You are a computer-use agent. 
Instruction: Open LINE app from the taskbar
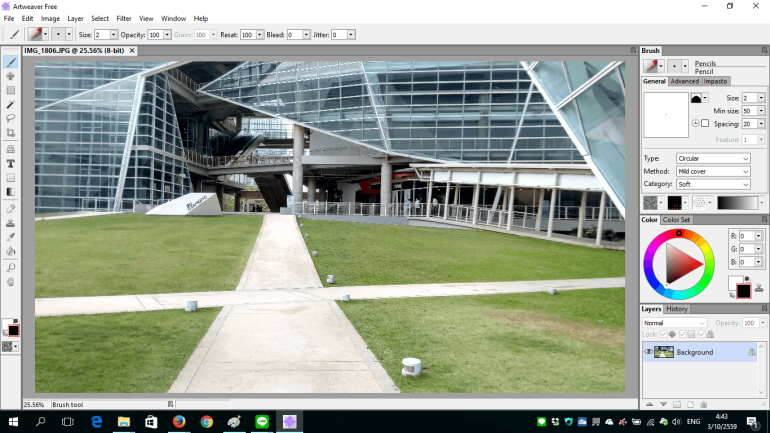261,422
